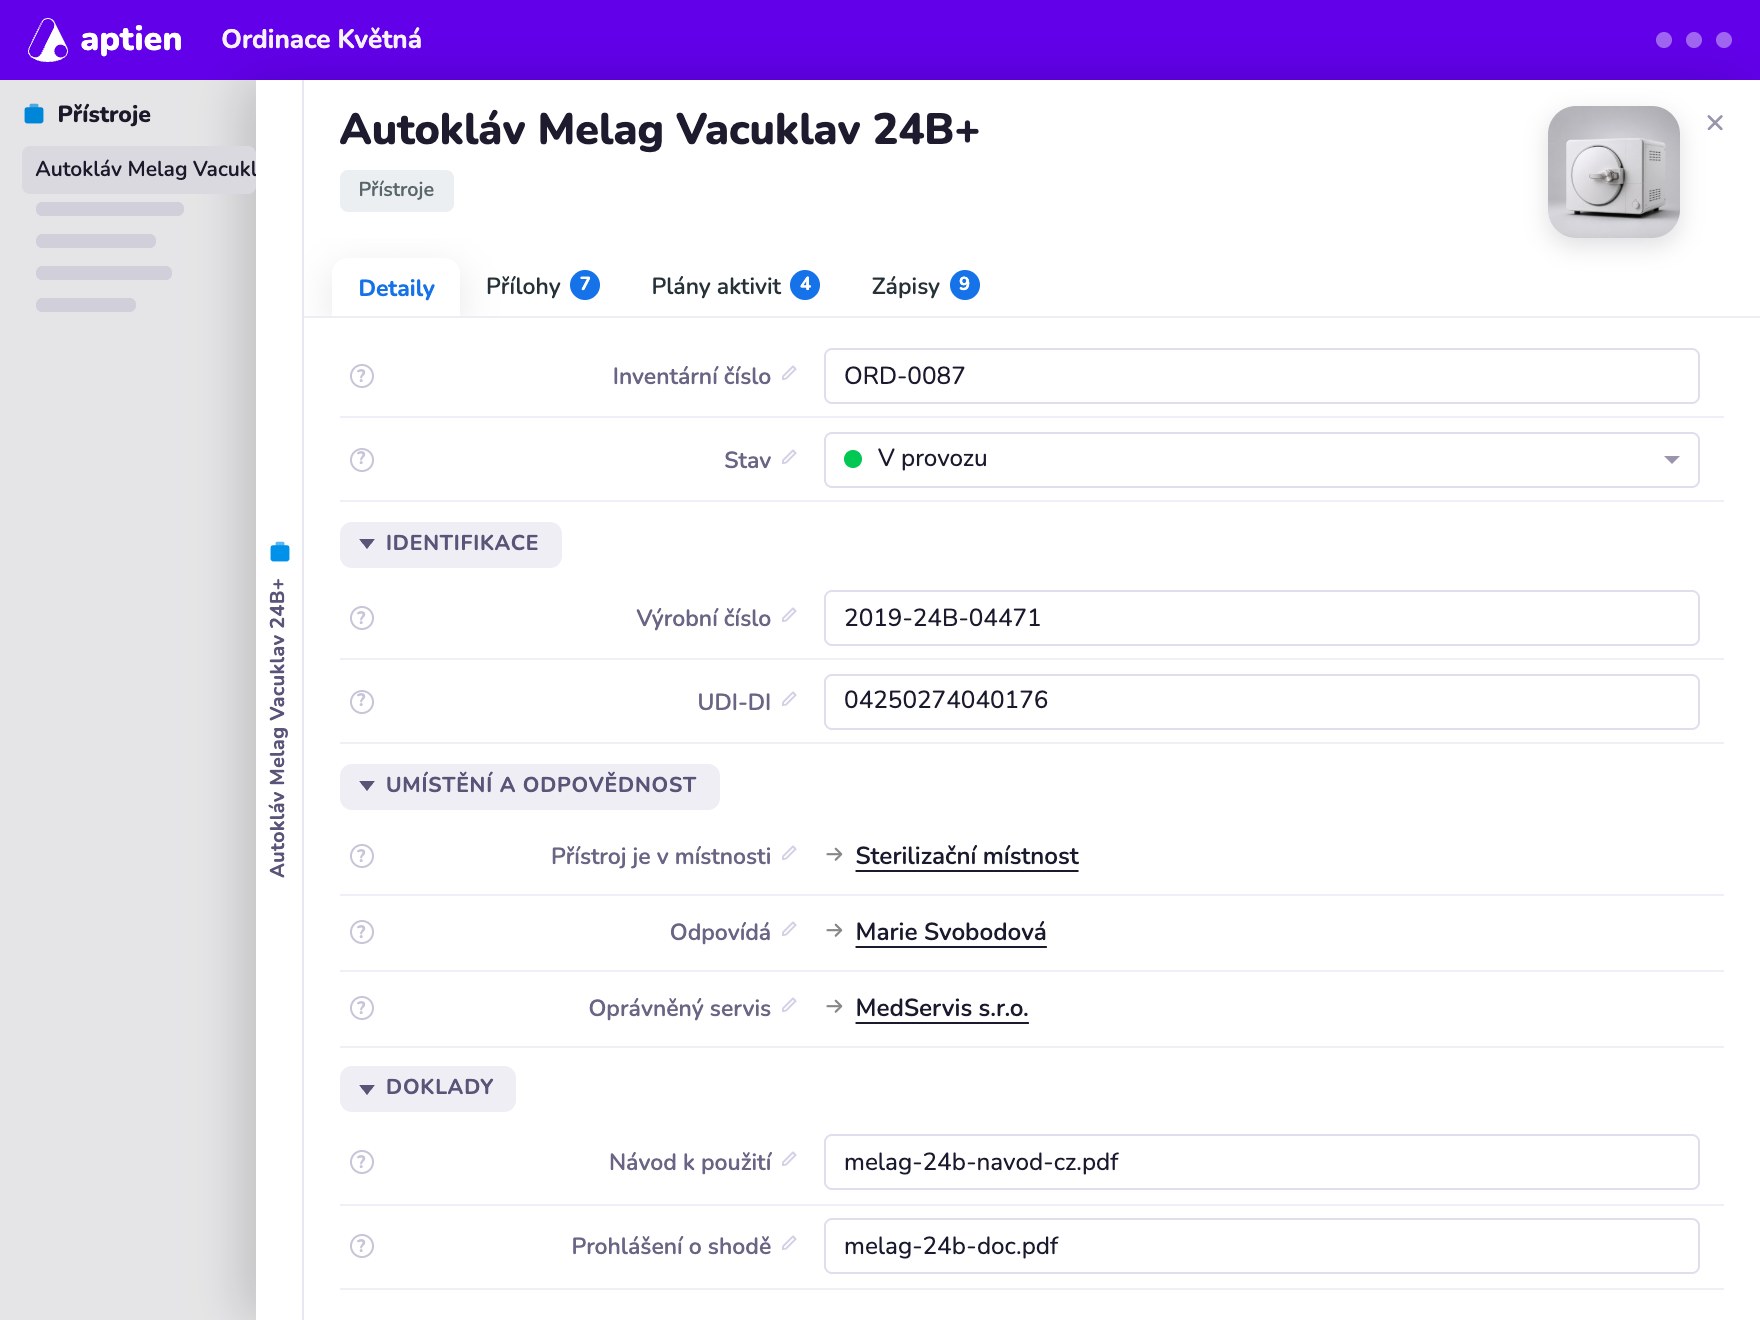Collapse the IDENTIFIKACE section
1760x1320 pixels.
(450, 544)
